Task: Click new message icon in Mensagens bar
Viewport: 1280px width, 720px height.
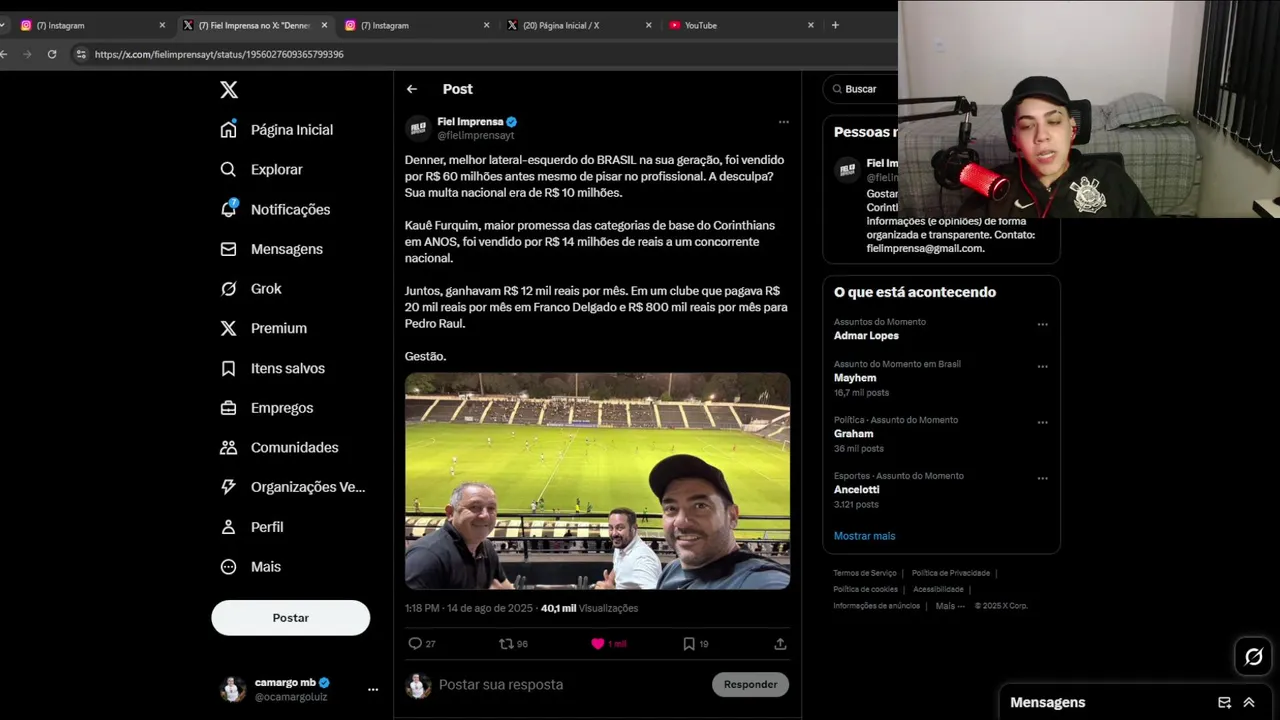Action: [x=1224, y=702]
